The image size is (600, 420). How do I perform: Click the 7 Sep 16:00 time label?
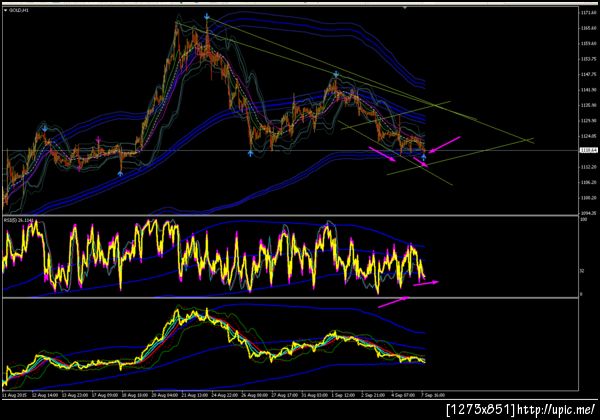[433, 395]
